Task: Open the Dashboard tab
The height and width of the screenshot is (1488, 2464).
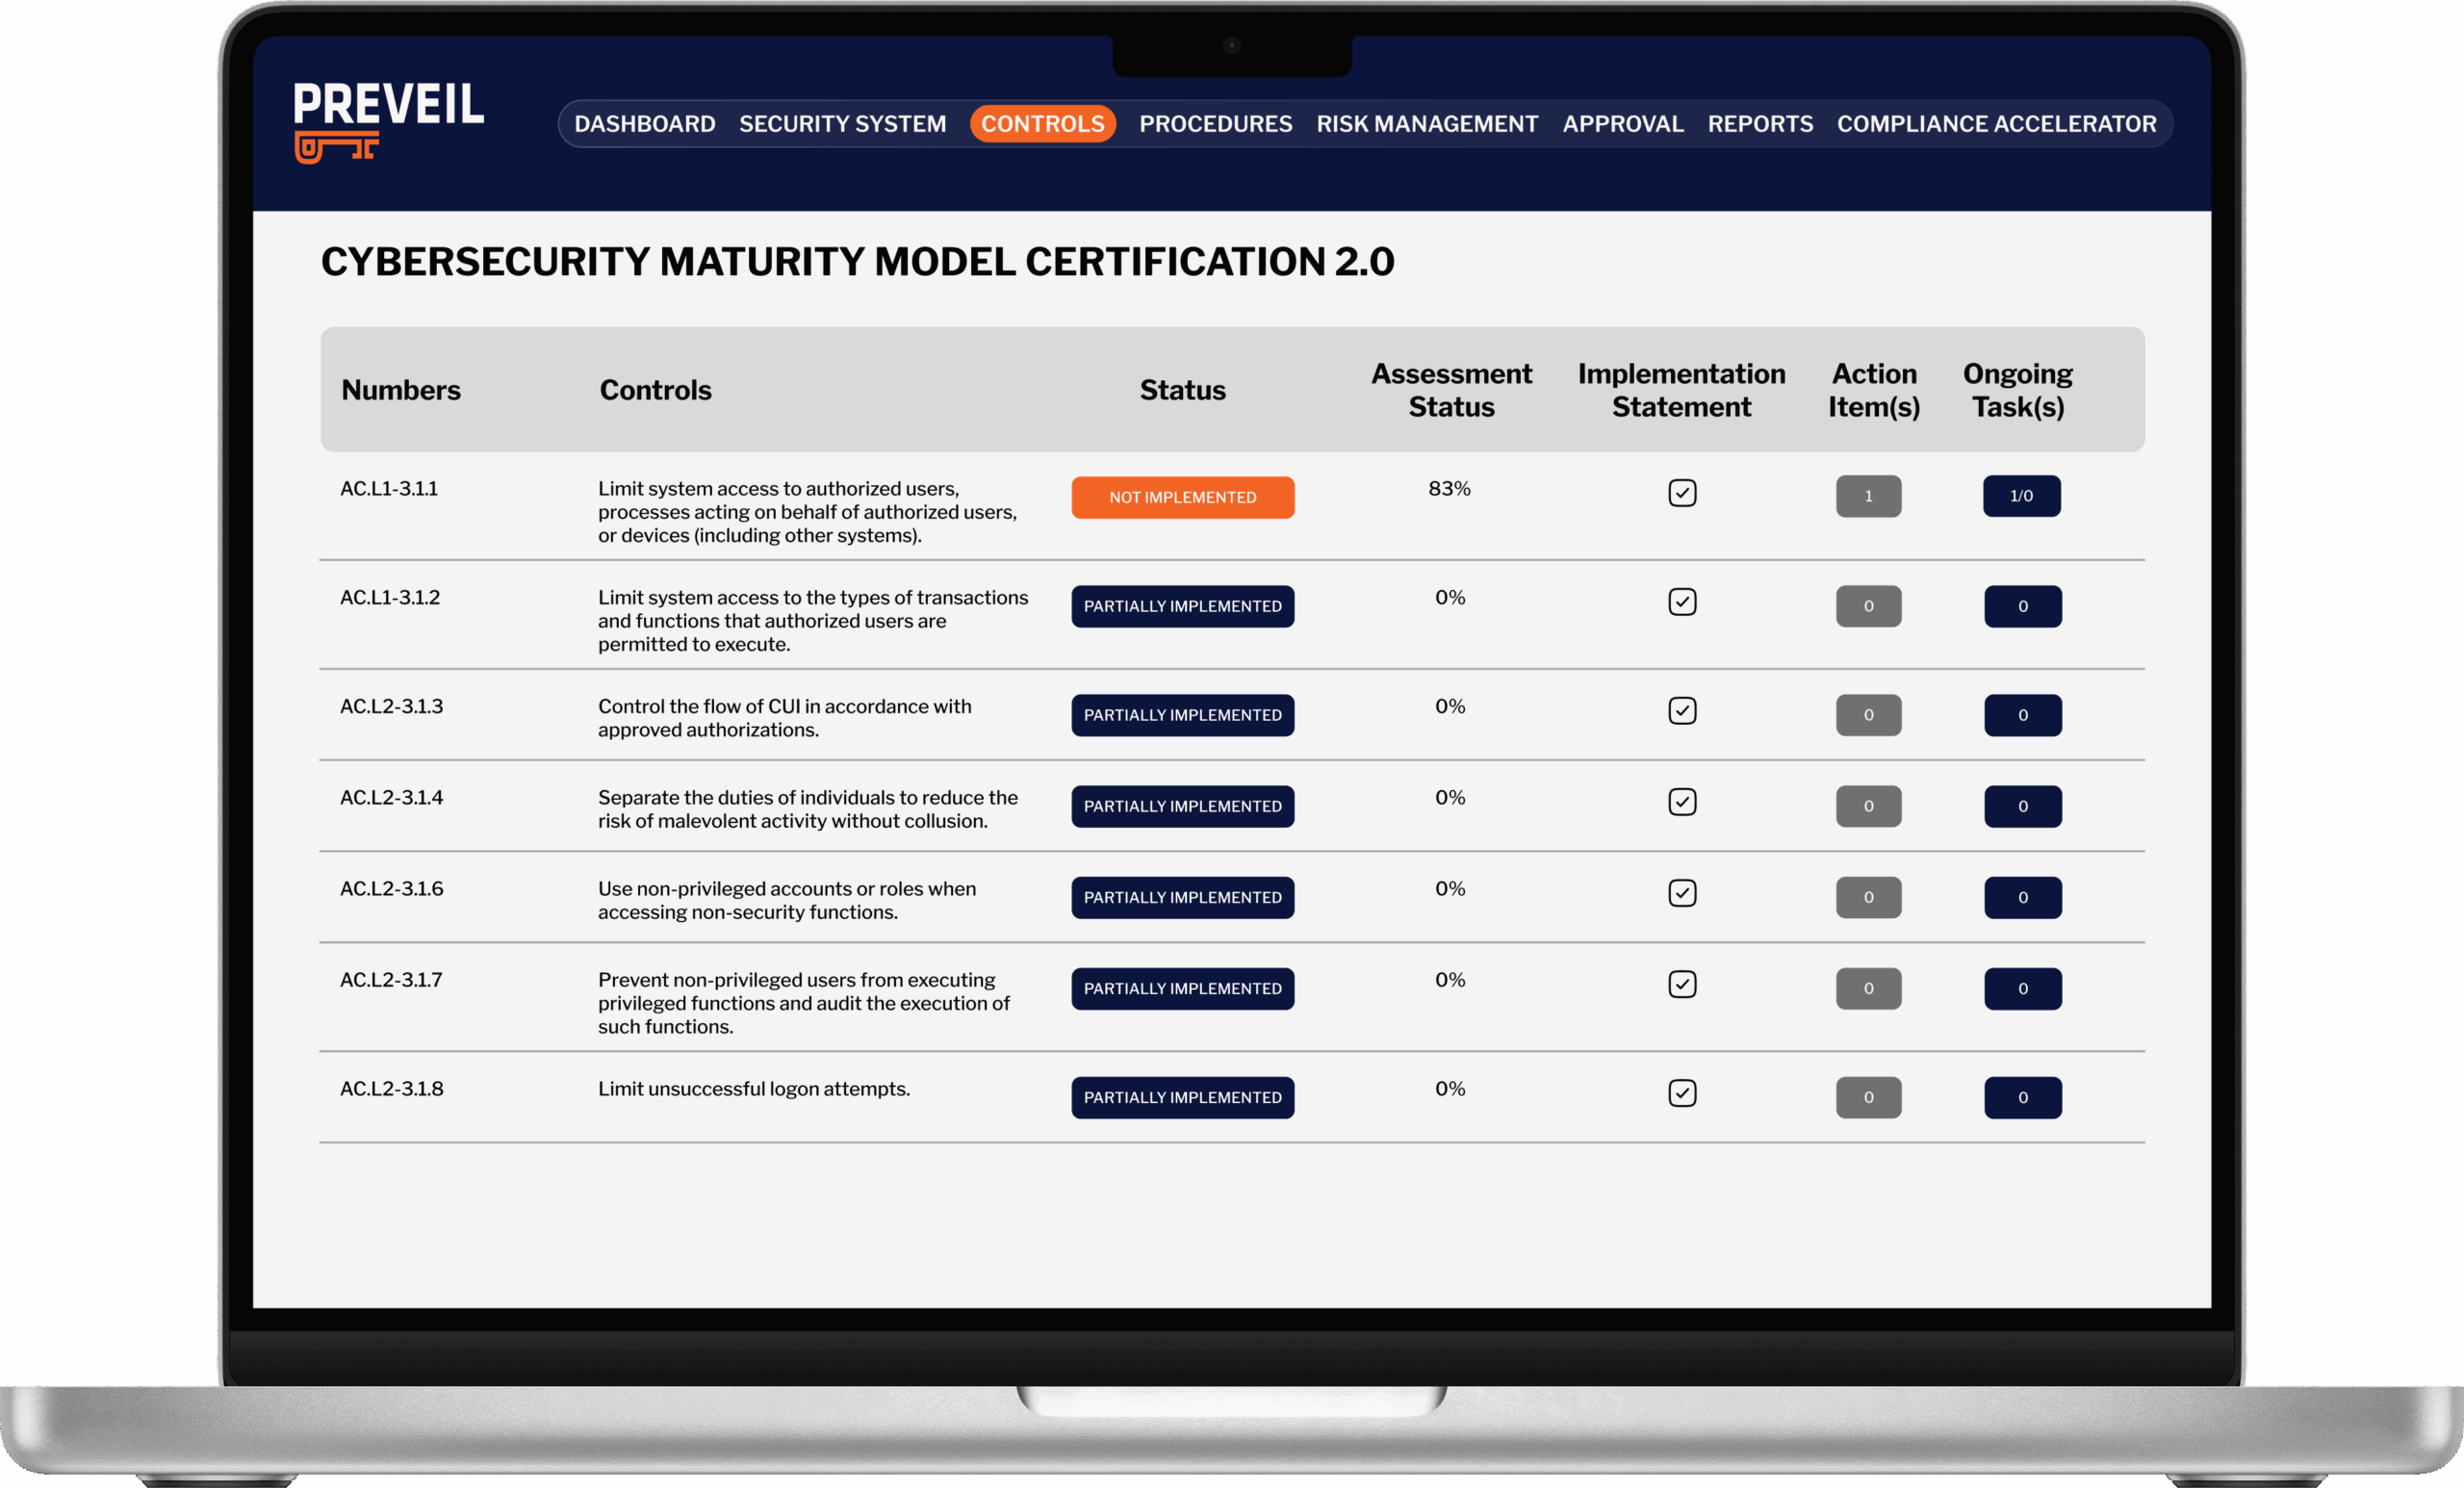Action: coord(644,124)
